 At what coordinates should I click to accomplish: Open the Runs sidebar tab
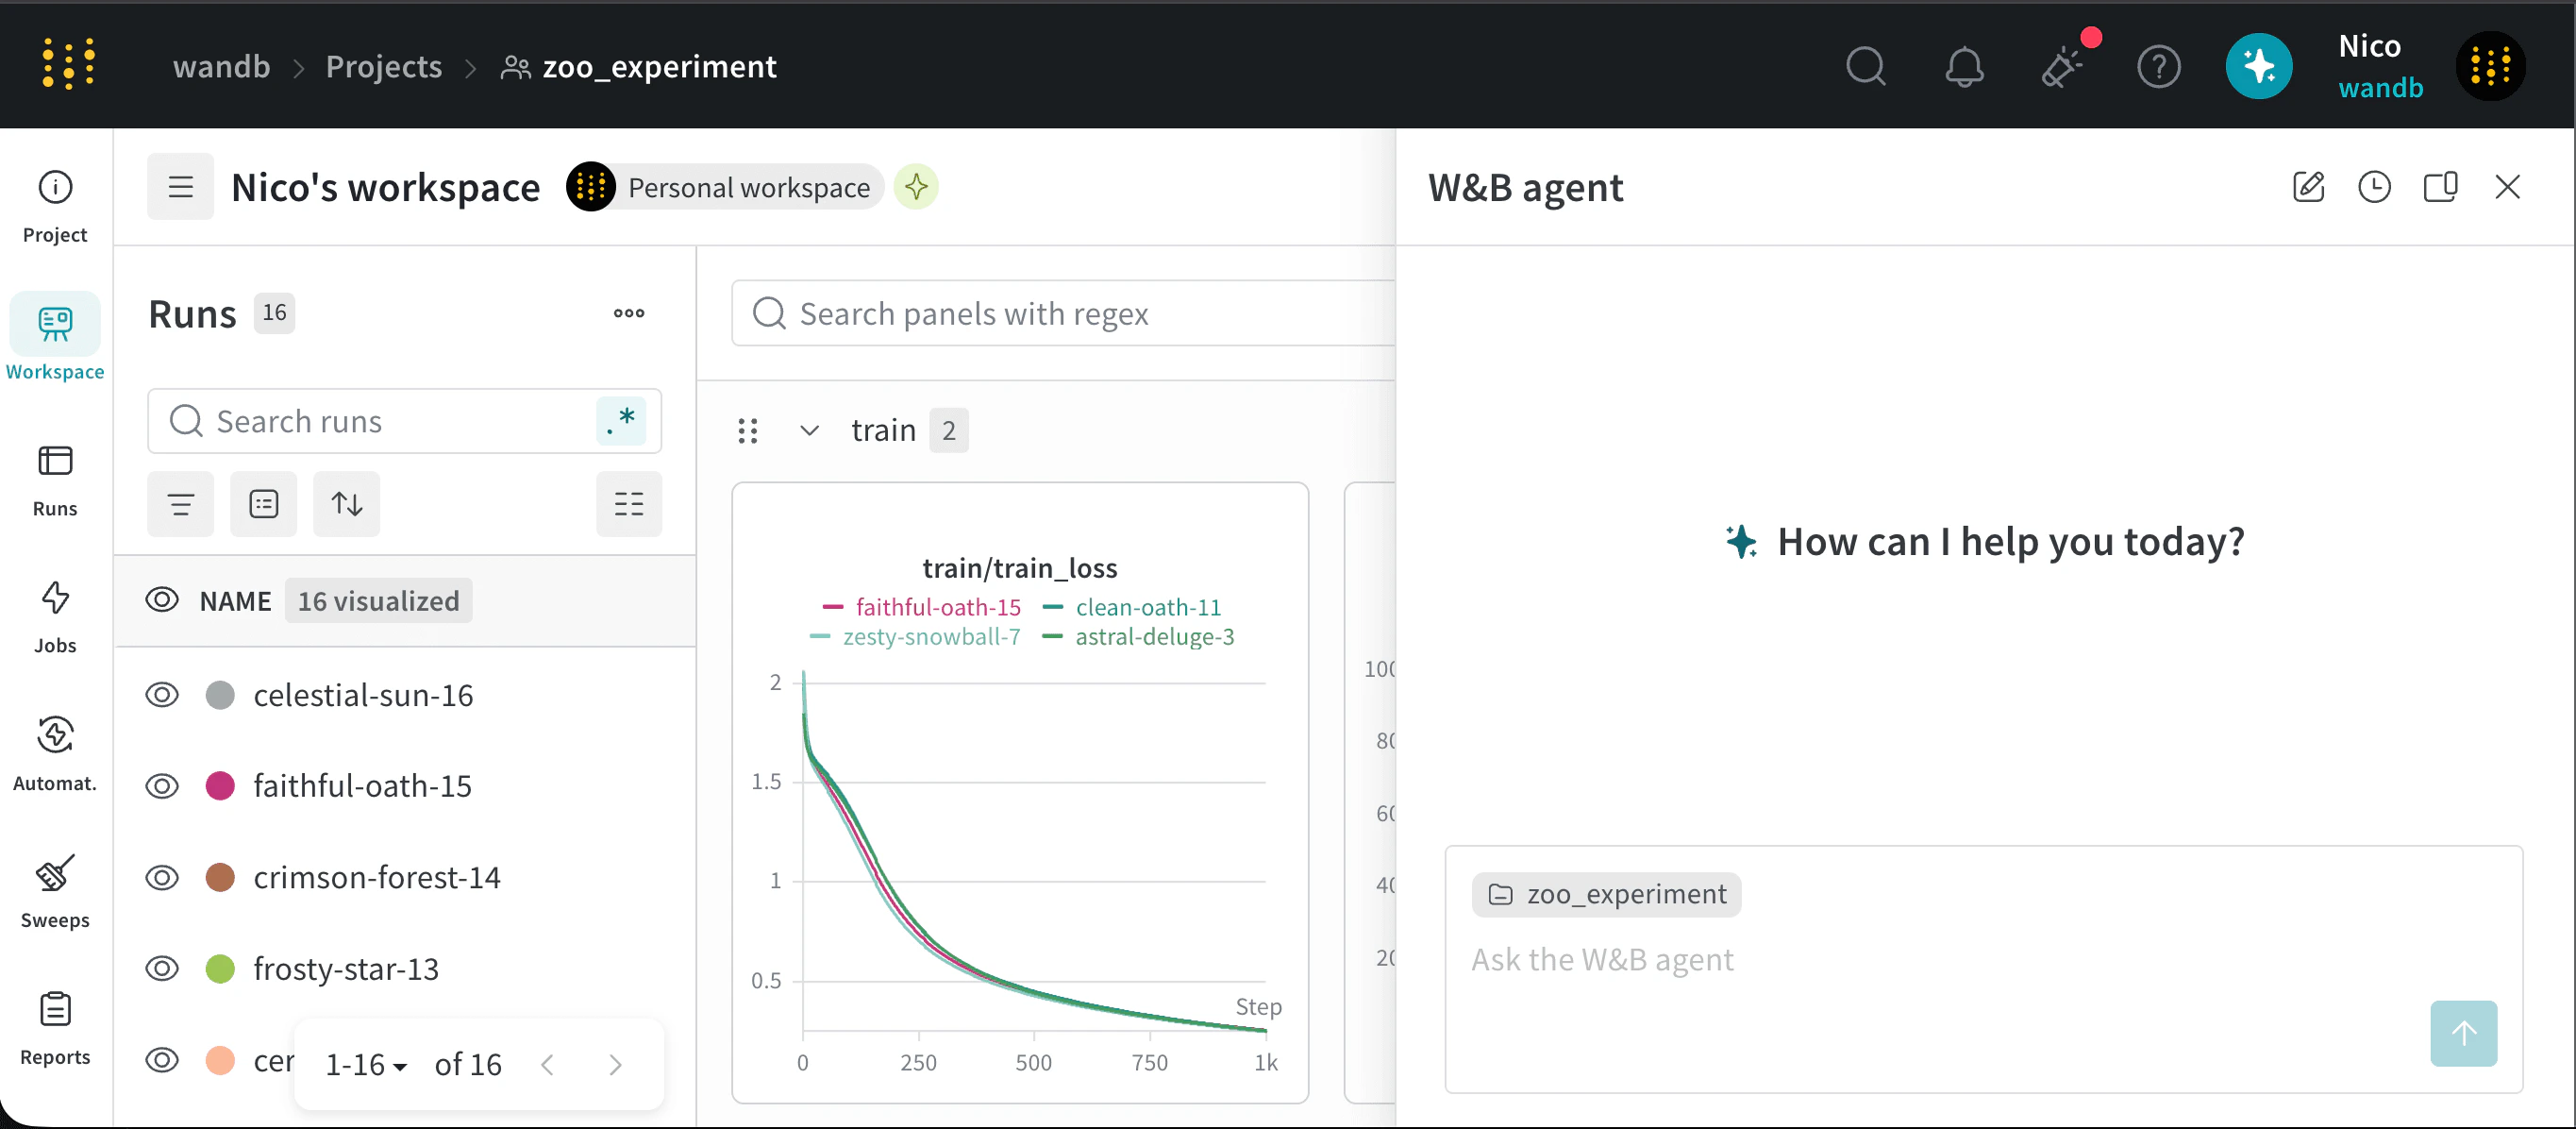[55, 481]
